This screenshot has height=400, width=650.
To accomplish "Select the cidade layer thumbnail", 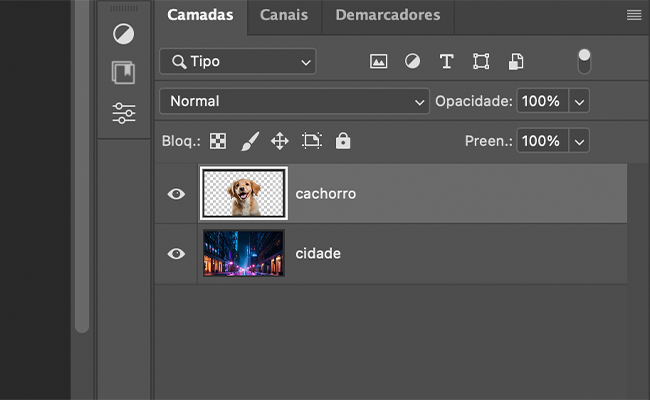I will click(244, 253).
